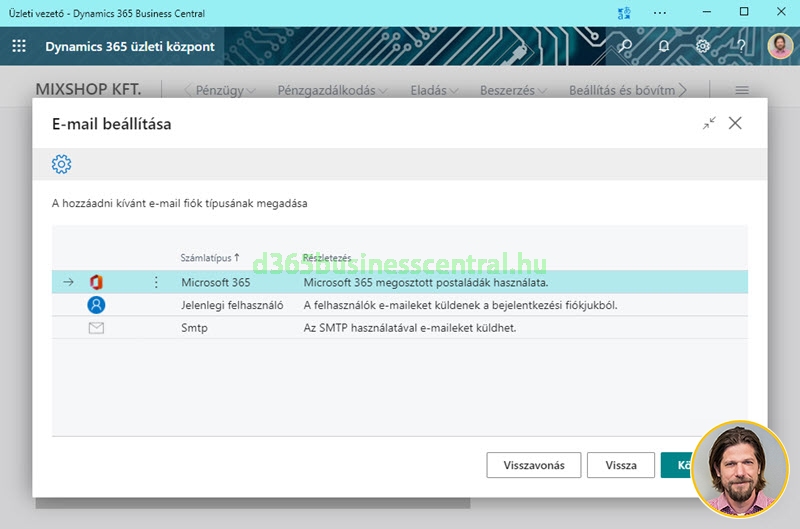
Task: Open the app launcher waffle icon
Action: pos(19,46)
